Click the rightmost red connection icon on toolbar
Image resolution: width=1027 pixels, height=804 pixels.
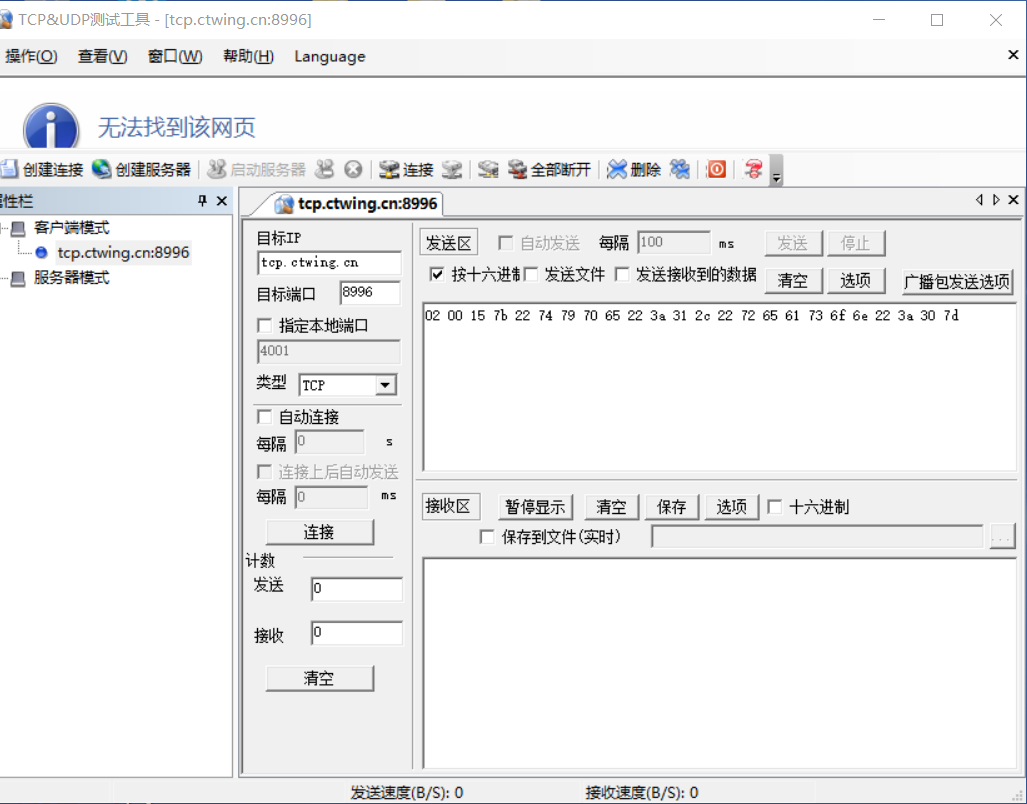752,169
